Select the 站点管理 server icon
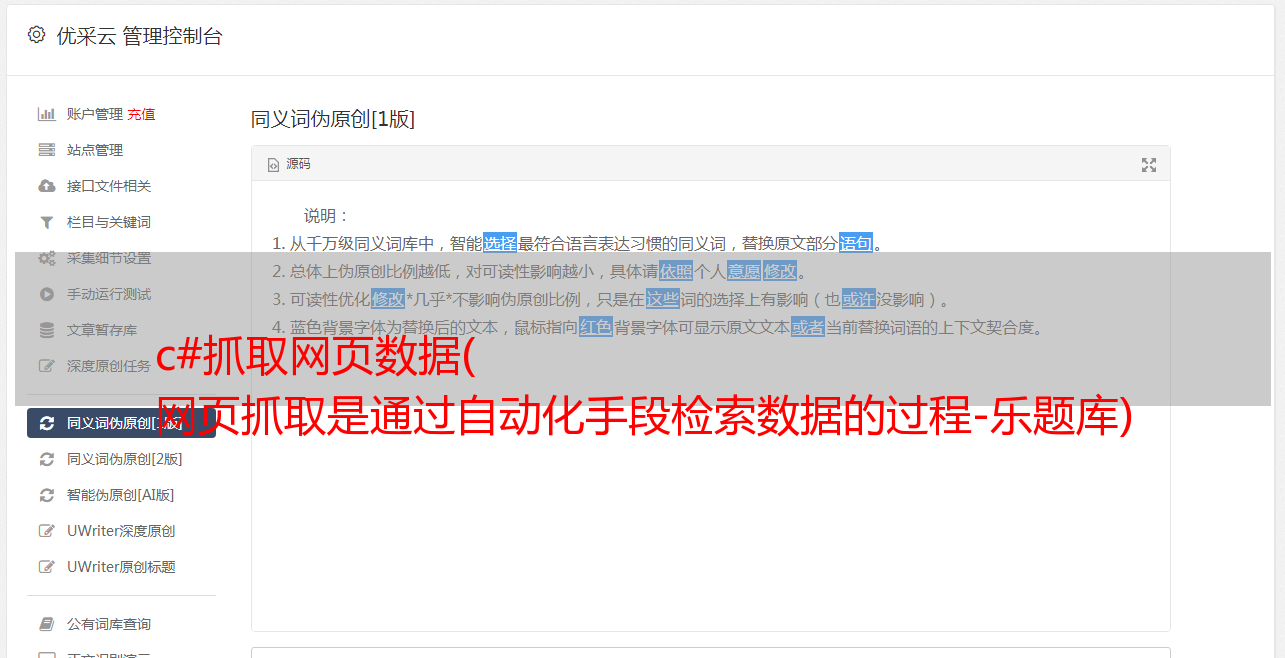 (46, 150)
